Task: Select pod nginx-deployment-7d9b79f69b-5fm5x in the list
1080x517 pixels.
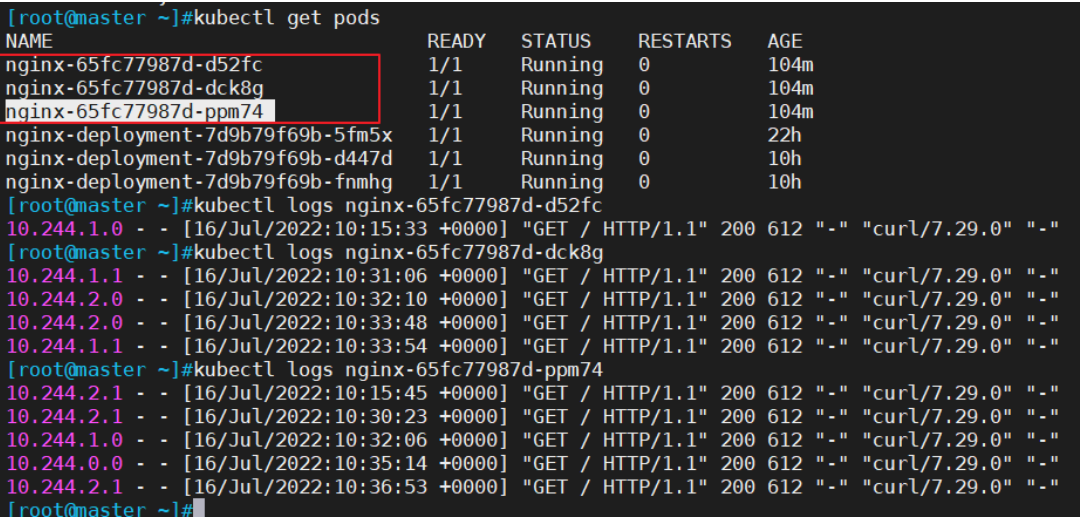Action: (199, 136)
